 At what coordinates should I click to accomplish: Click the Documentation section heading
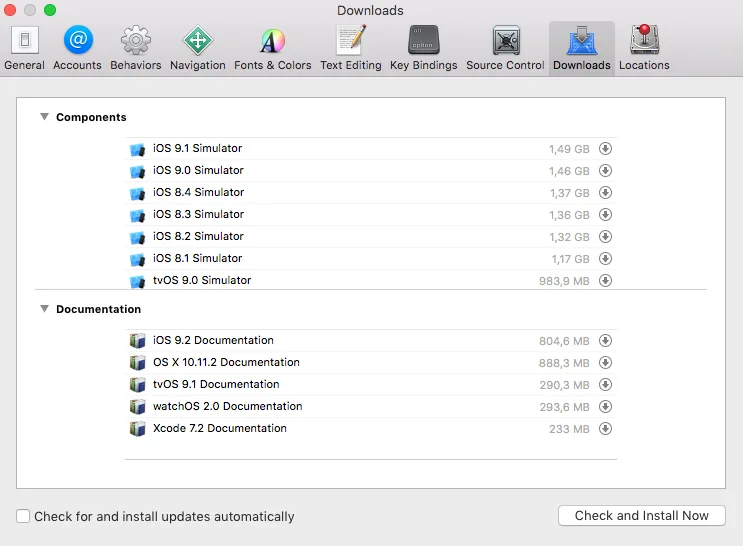(x=98, y=309)
